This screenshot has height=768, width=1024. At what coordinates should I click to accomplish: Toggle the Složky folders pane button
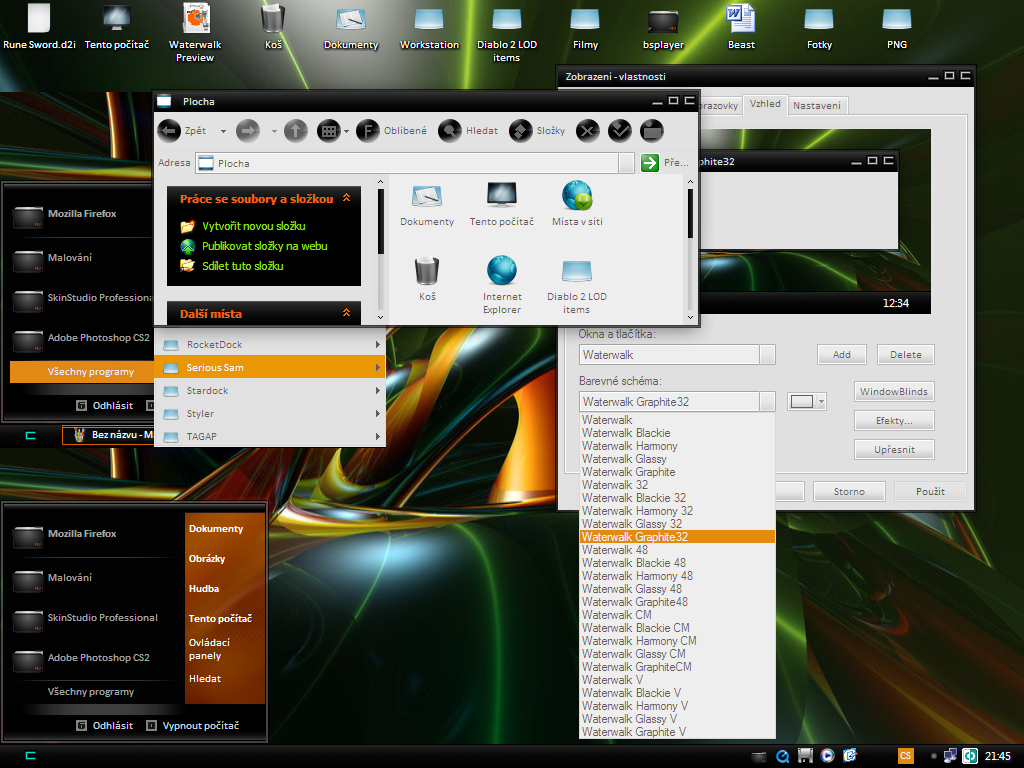coord(537,131)
